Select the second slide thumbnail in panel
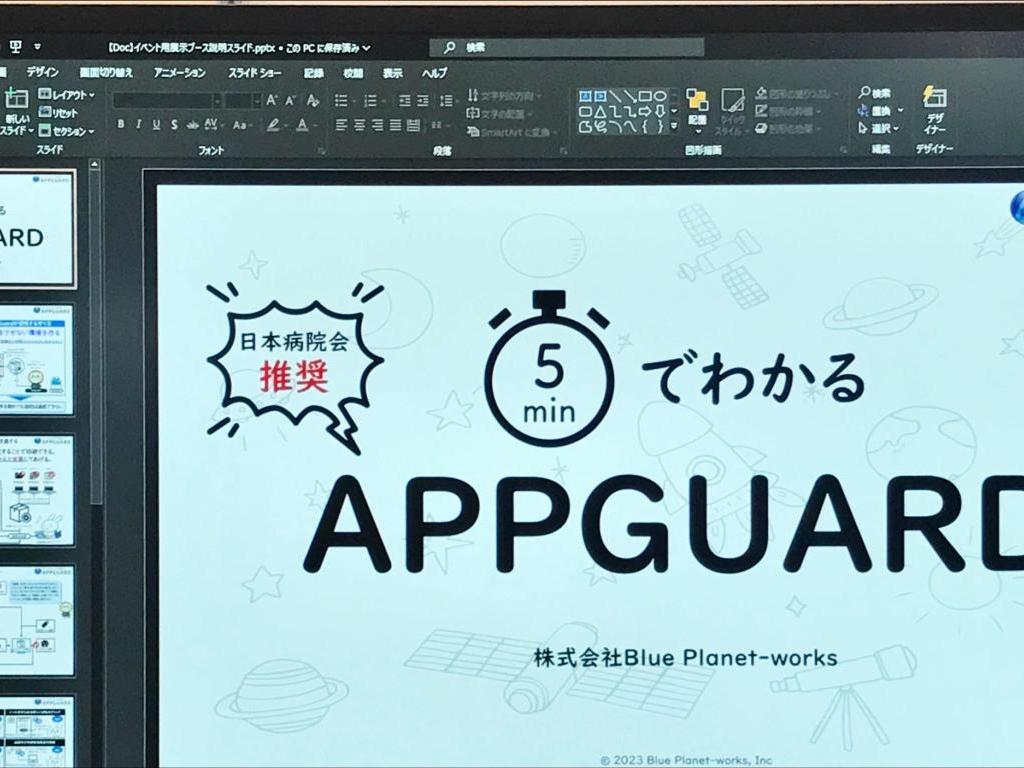 coord(36,359)
